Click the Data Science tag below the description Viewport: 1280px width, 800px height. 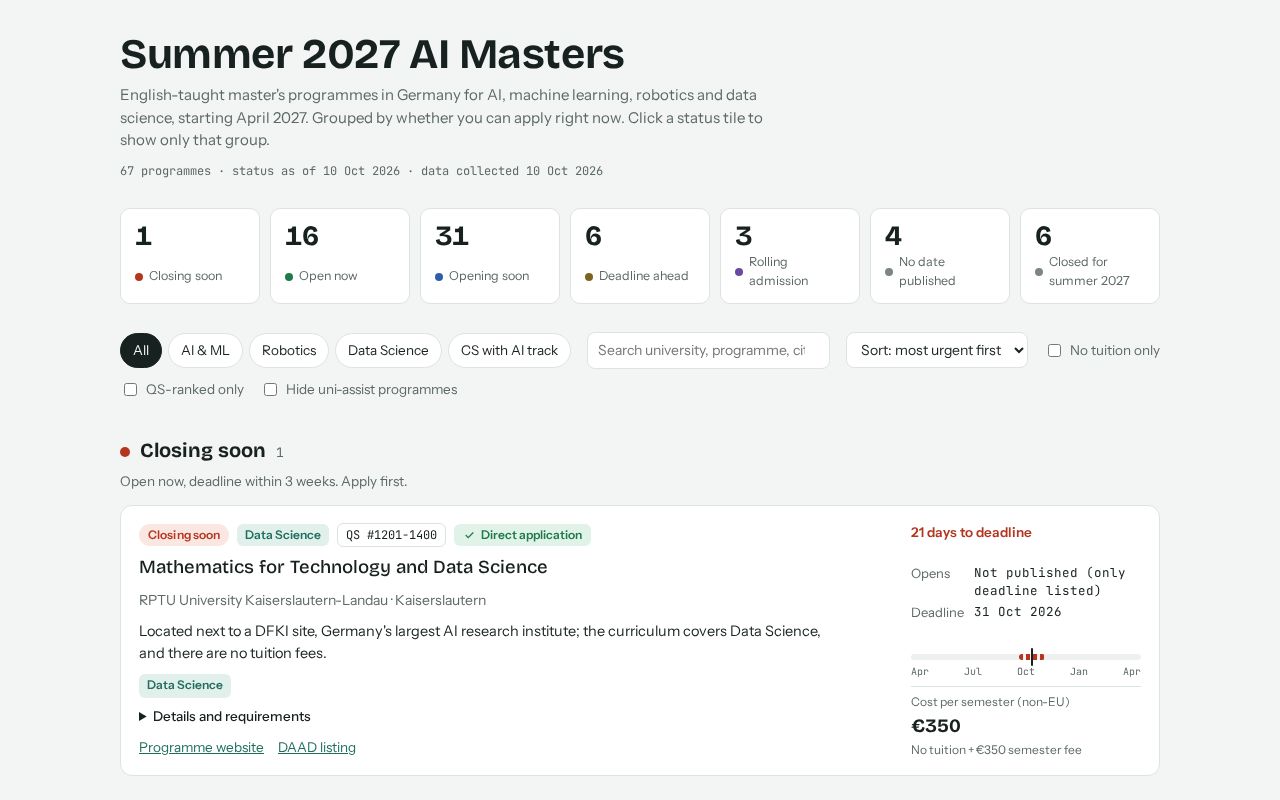185,685
